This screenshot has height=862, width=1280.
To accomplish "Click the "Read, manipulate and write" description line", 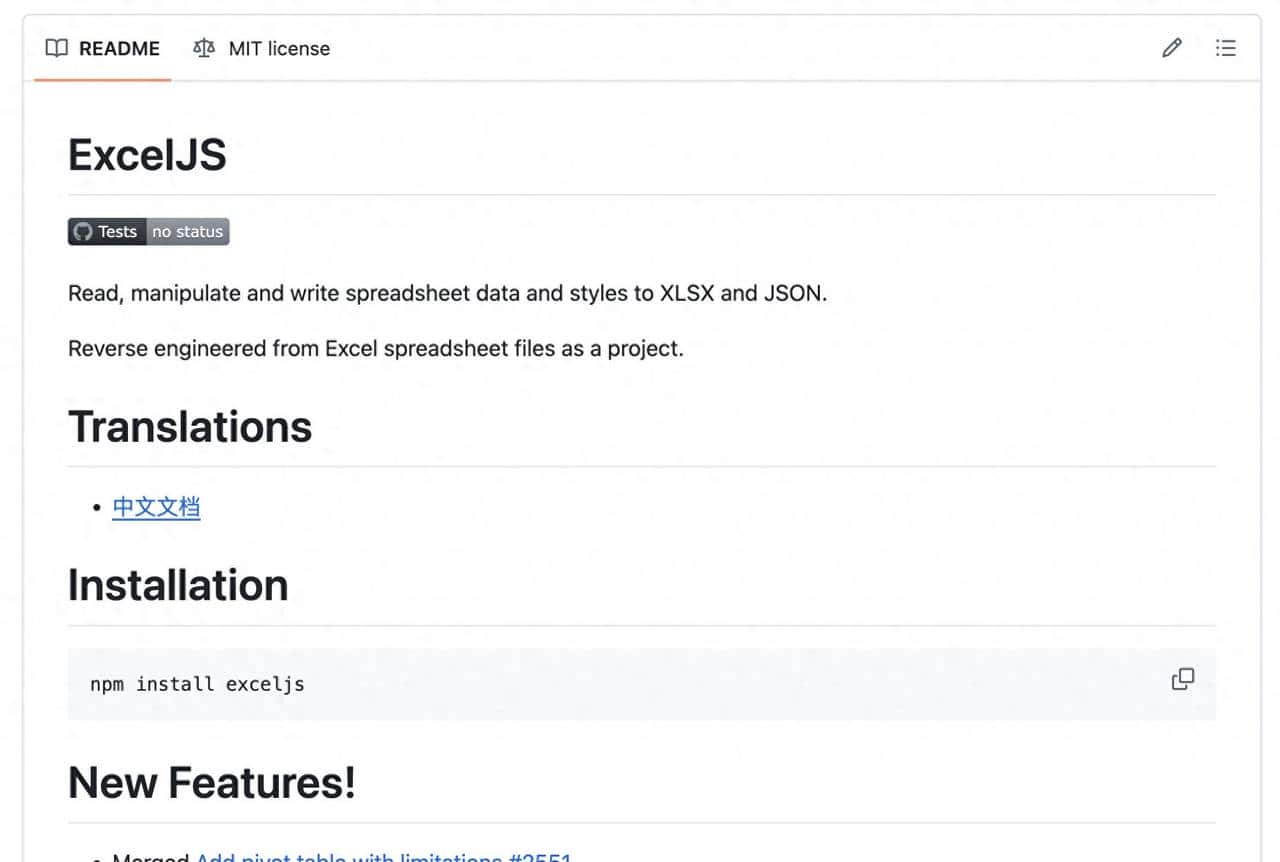I will [x=447, y=294].
